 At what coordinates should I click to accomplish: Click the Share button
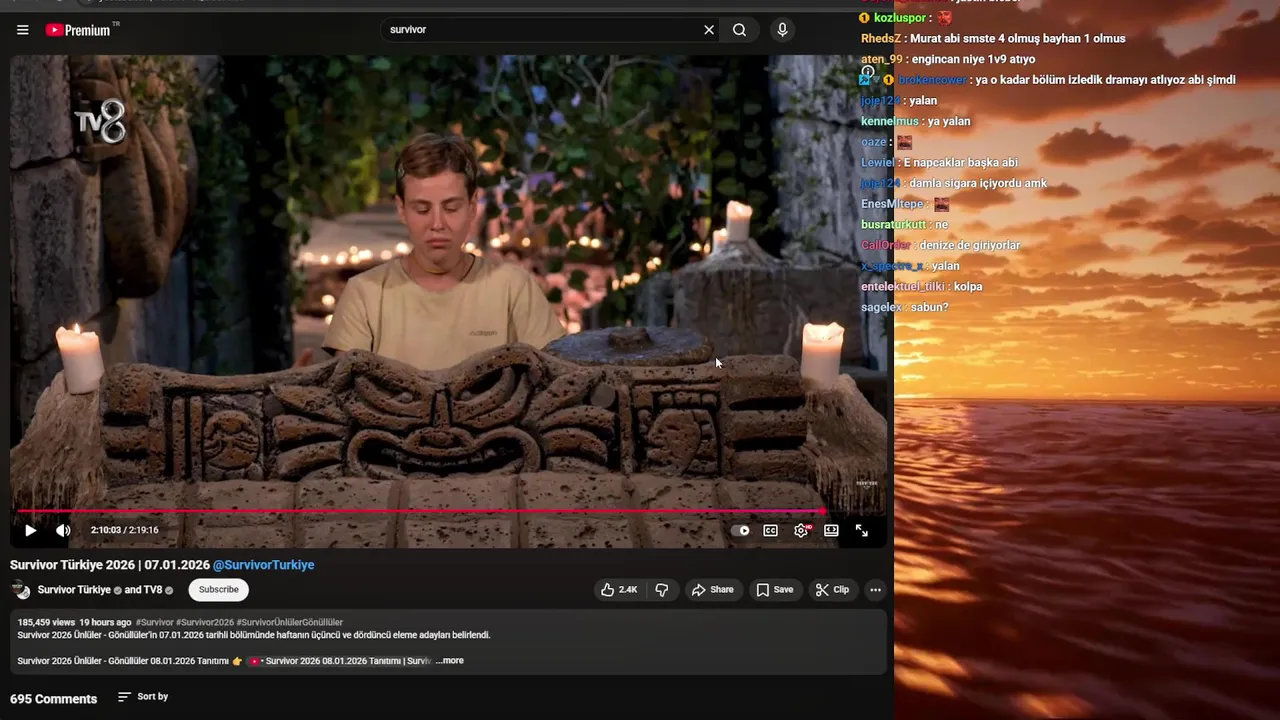[x=713, y=590]
